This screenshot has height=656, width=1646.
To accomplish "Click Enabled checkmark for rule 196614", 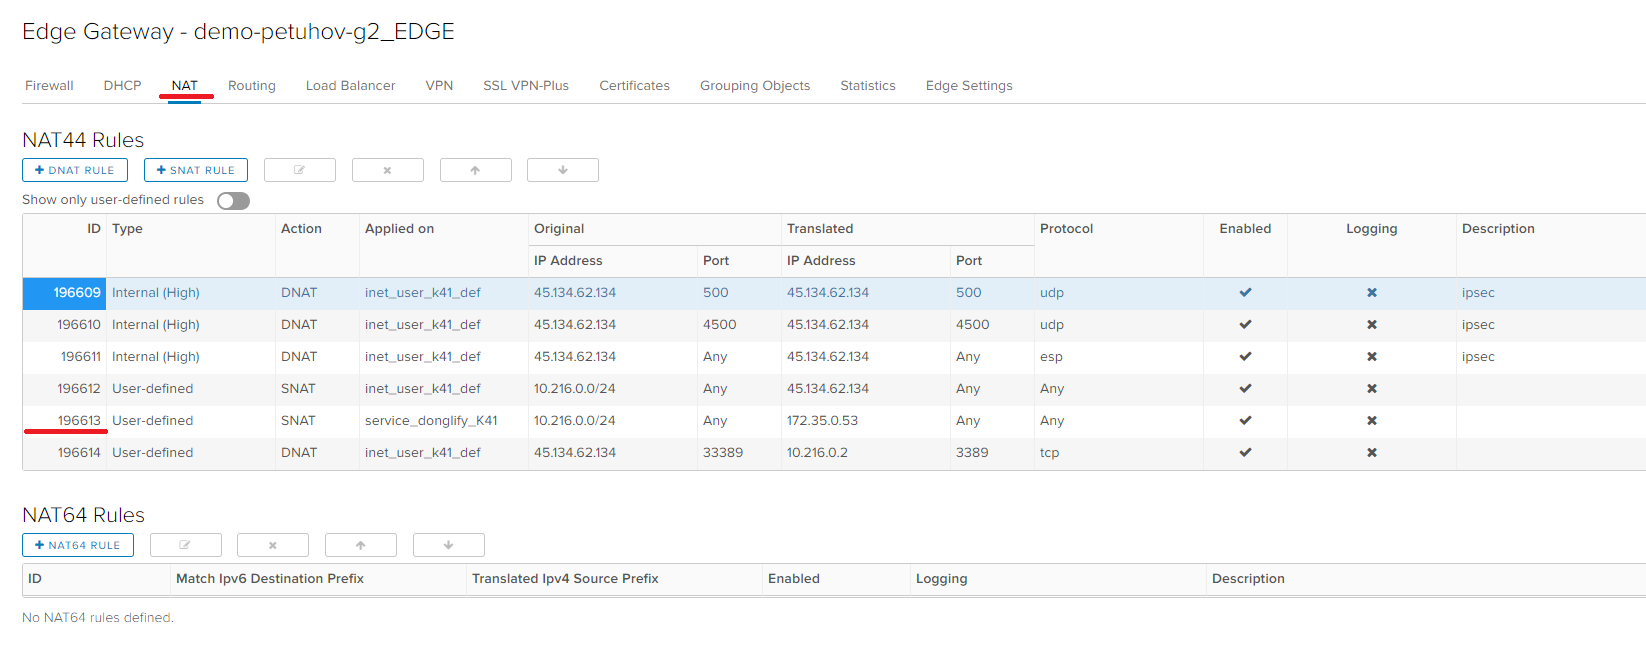I will tap(1245, 453).
